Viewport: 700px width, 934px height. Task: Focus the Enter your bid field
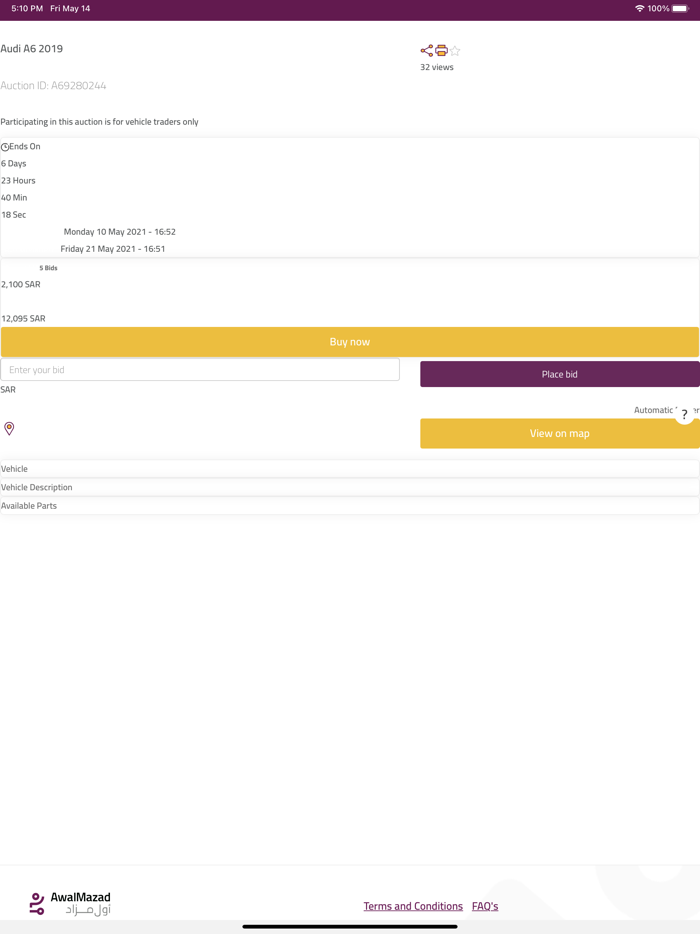point(200,369)
